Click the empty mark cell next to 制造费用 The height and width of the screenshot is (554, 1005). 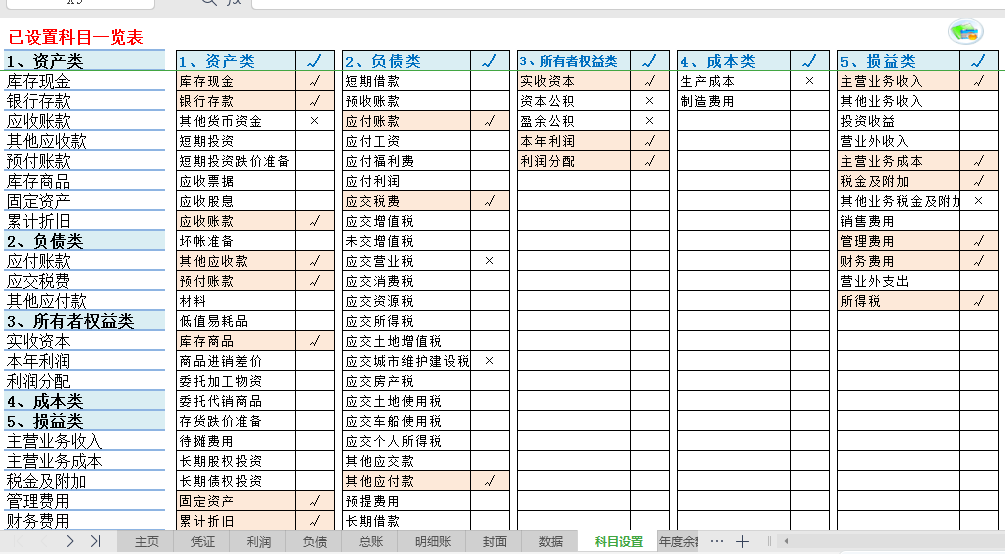coord(810,101)
